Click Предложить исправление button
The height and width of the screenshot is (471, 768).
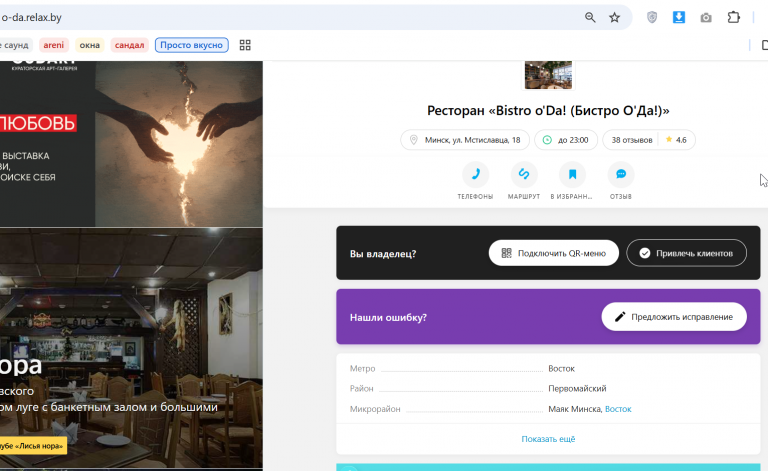(674, 317)
